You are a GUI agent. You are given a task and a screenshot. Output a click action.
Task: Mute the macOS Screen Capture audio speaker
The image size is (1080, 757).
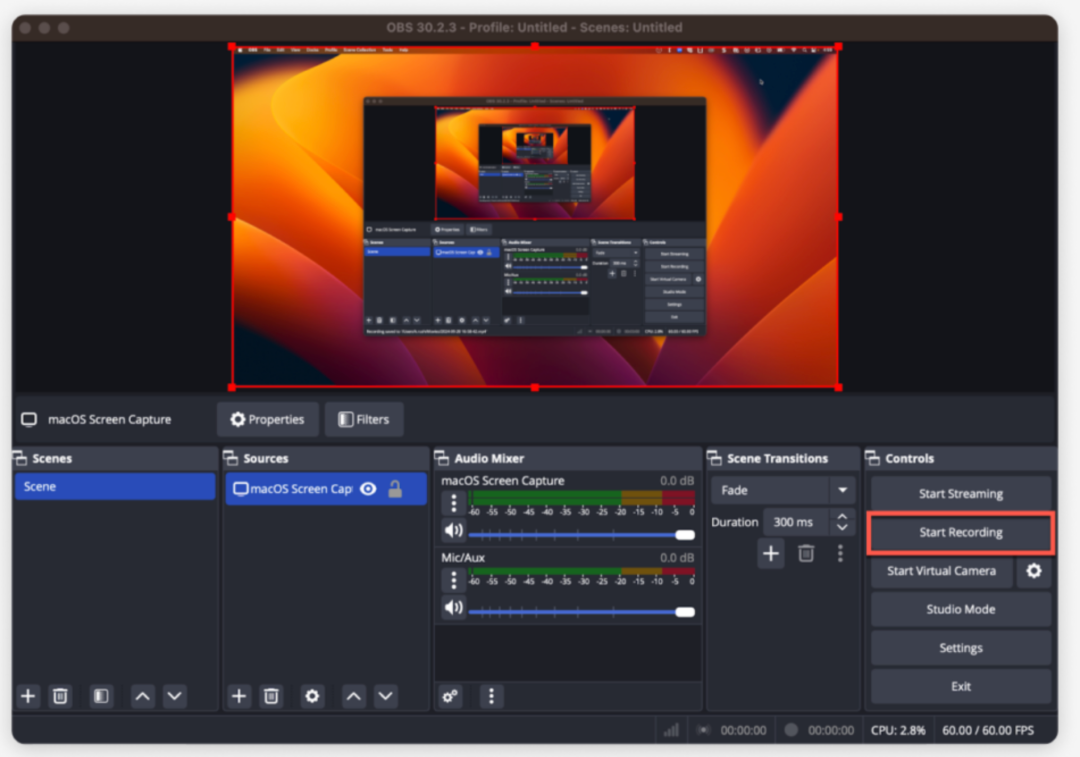click(x=453, y=530)
